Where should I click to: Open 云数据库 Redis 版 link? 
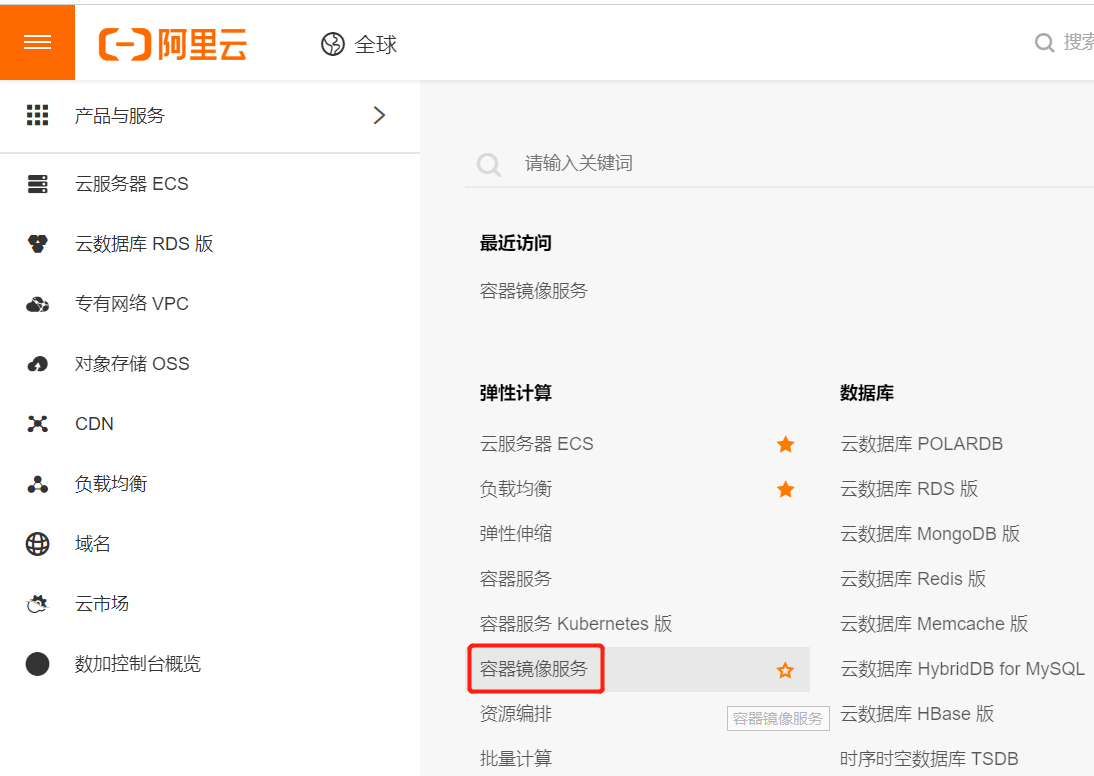(913, 579)
